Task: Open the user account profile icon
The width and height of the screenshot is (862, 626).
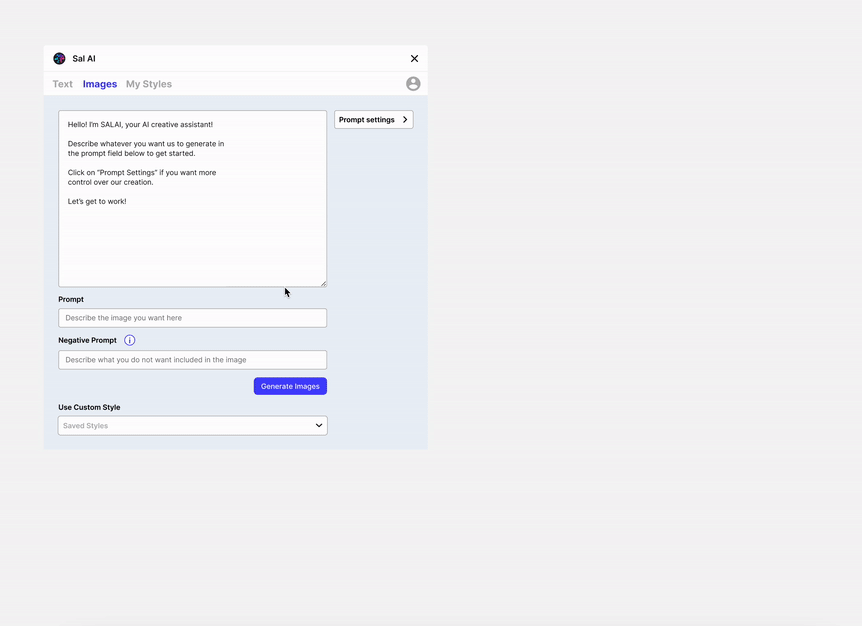Action: (x=413, y=84)
